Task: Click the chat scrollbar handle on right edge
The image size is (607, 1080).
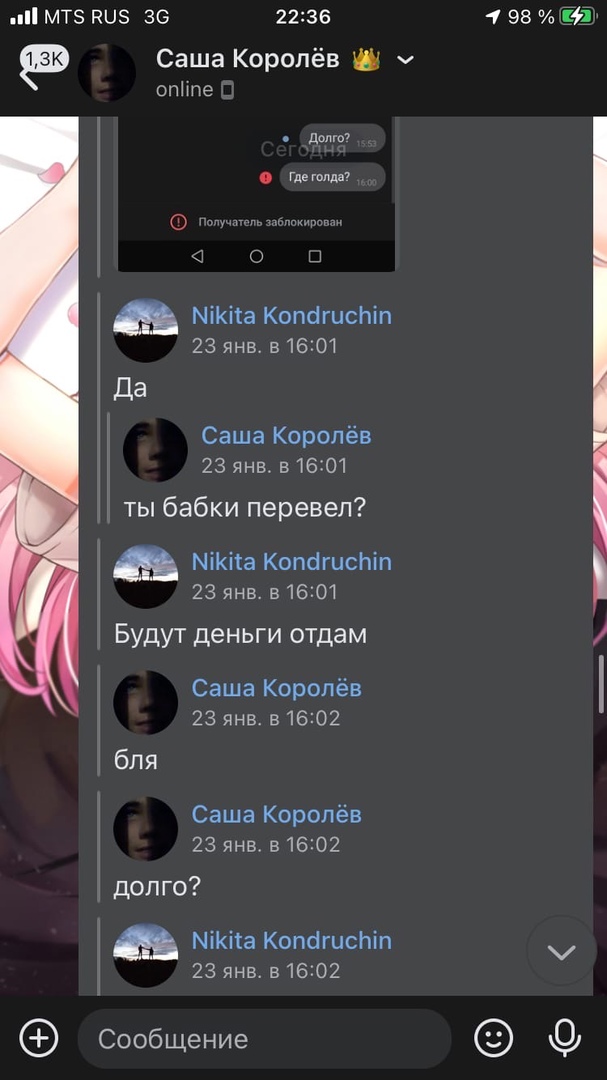Action: (601, 687)
